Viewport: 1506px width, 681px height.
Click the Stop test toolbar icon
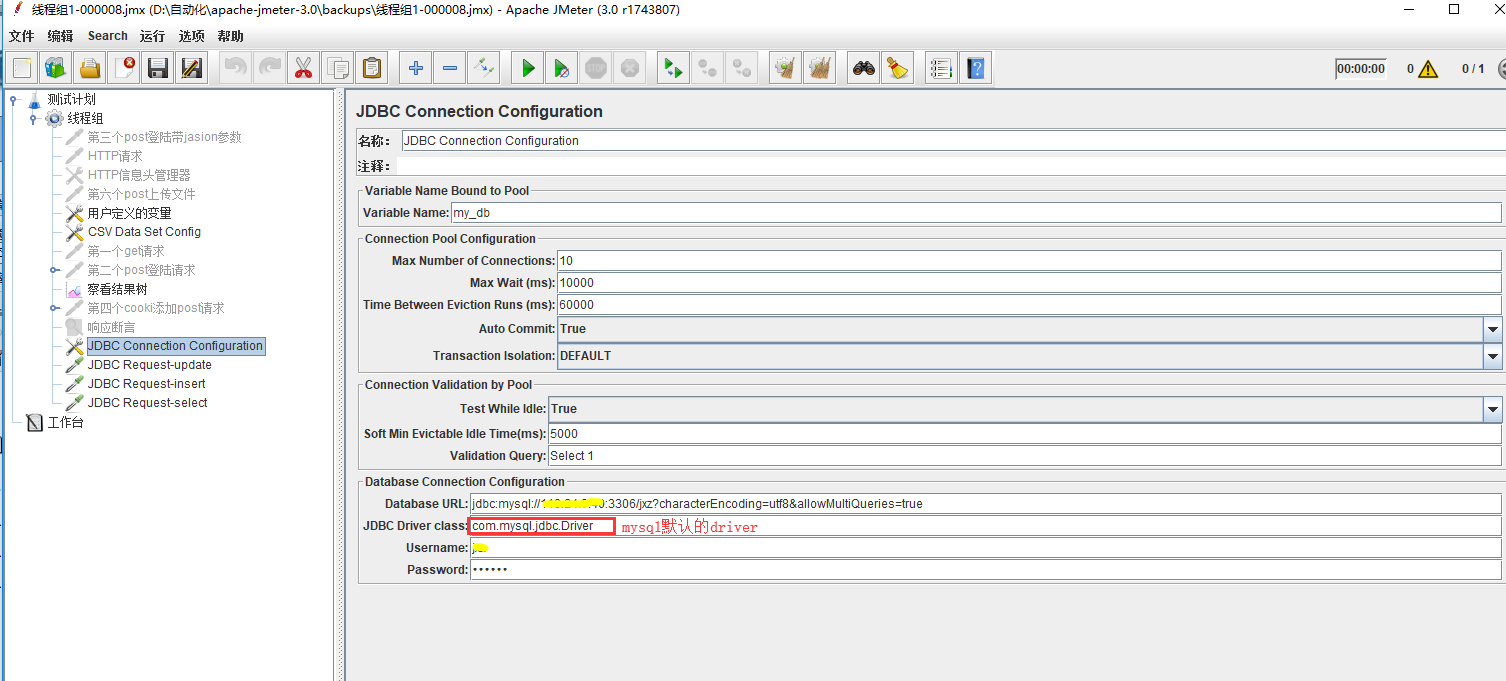point(596,68)
